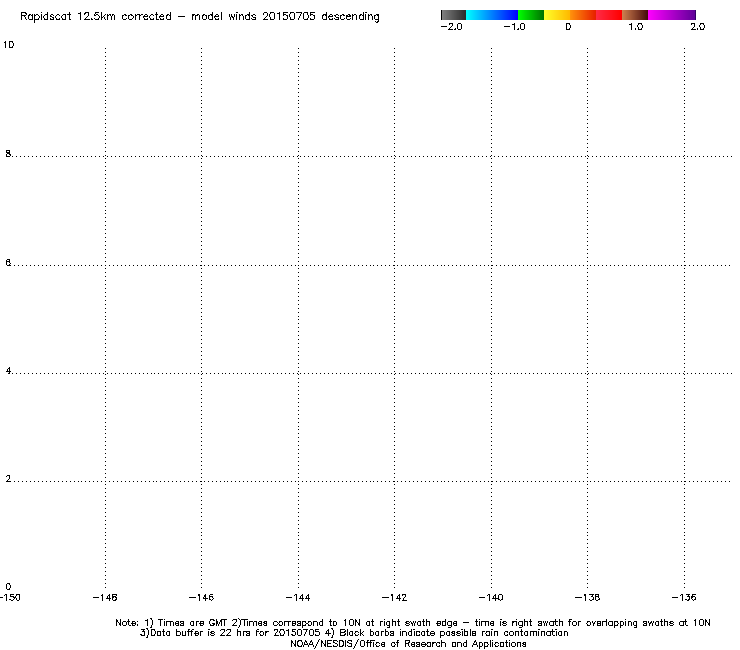The height and width of the screenshot is (650, 740).
Task: Click the note line about Times are GMT
Action: 412,623
